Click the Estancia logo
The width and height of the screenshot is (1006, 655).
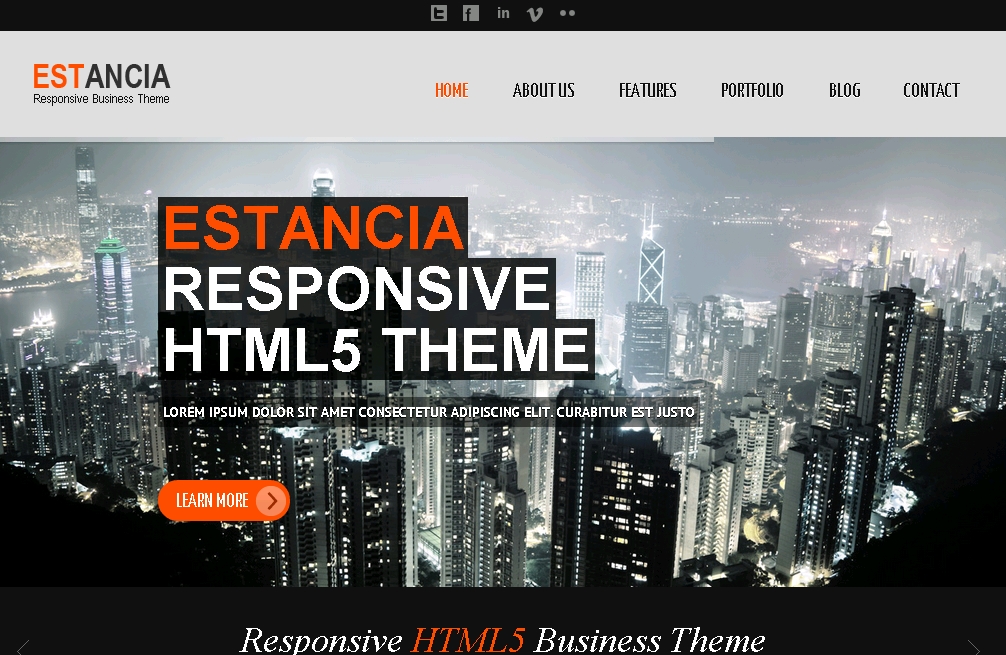(x=101, y=77)
